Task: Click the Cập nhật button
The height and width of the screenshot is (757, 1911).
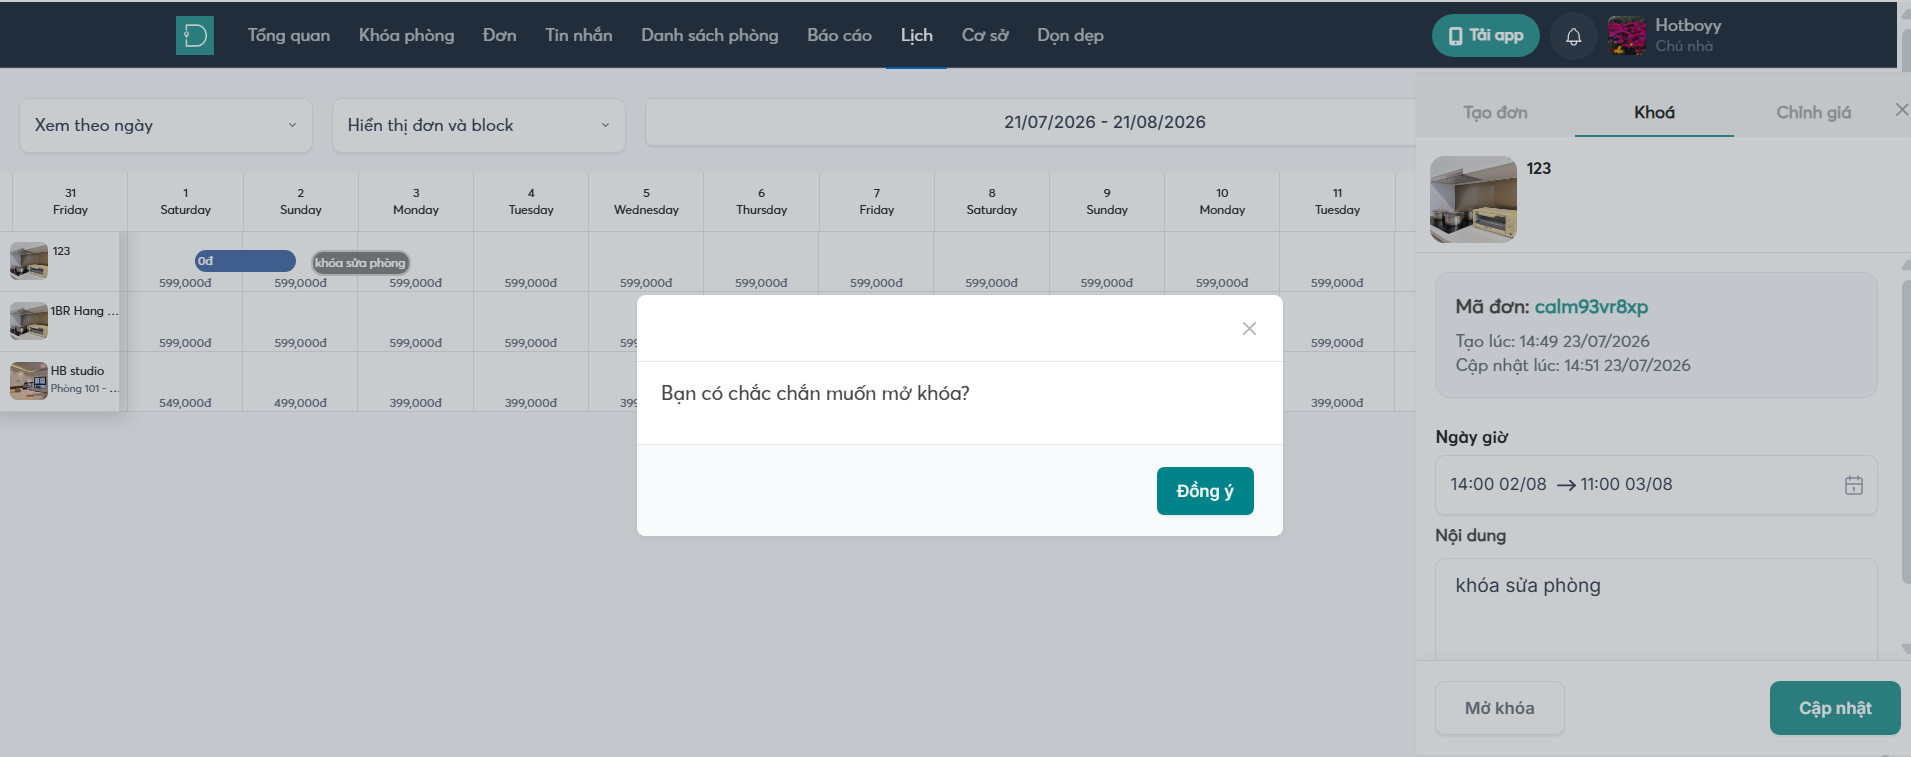Action: 1835,708
